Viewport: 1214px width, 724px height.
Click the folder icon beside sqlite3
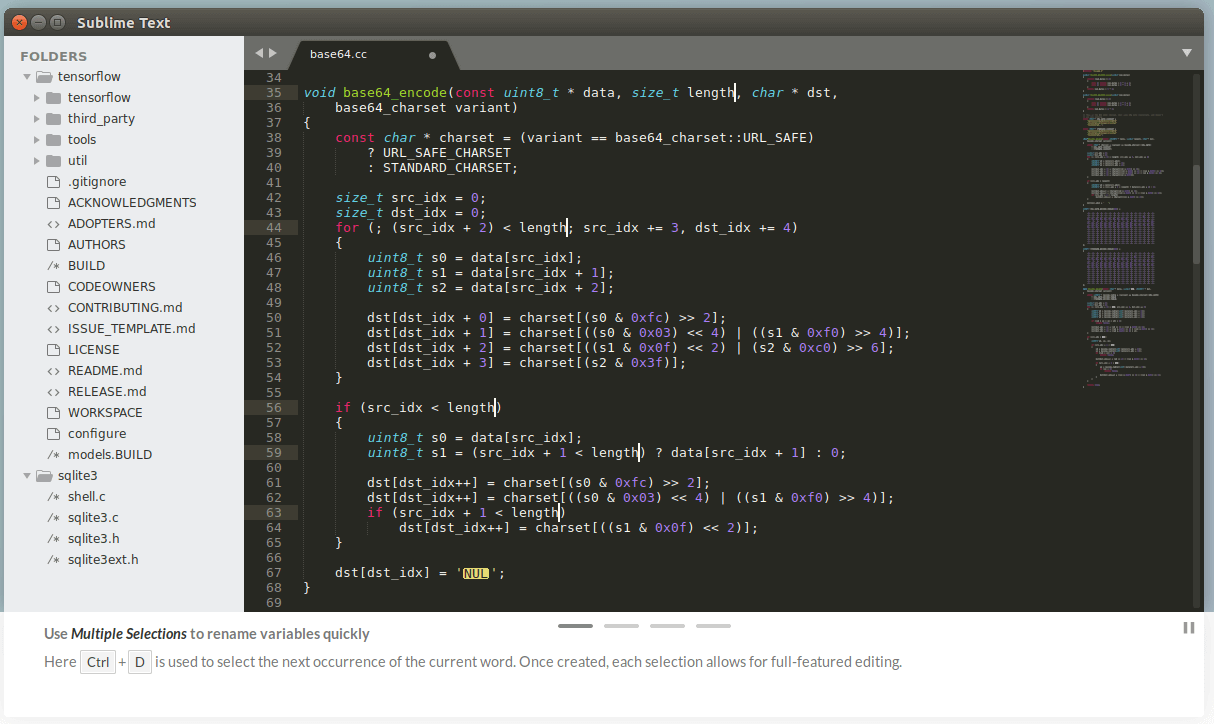[x=44, y=475]
